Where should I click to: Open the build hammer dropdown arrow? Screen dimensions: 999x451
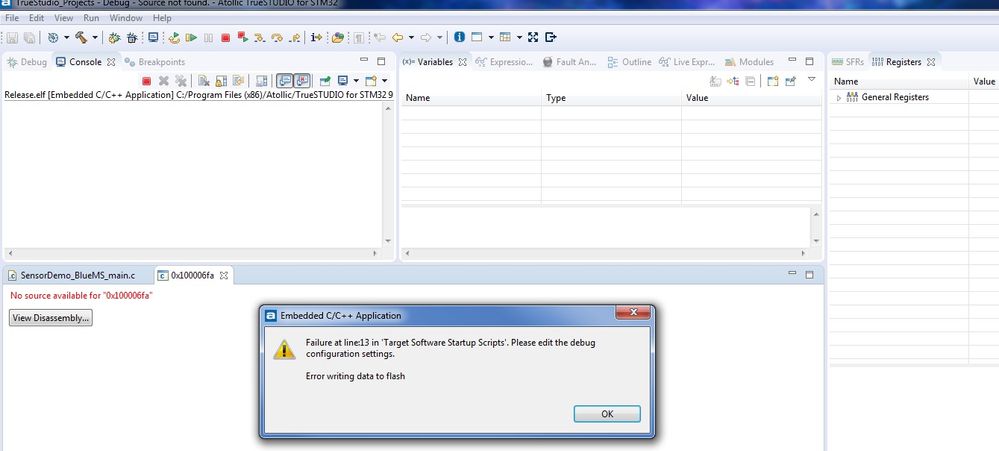pyautogui.click(x=95, y=38)
